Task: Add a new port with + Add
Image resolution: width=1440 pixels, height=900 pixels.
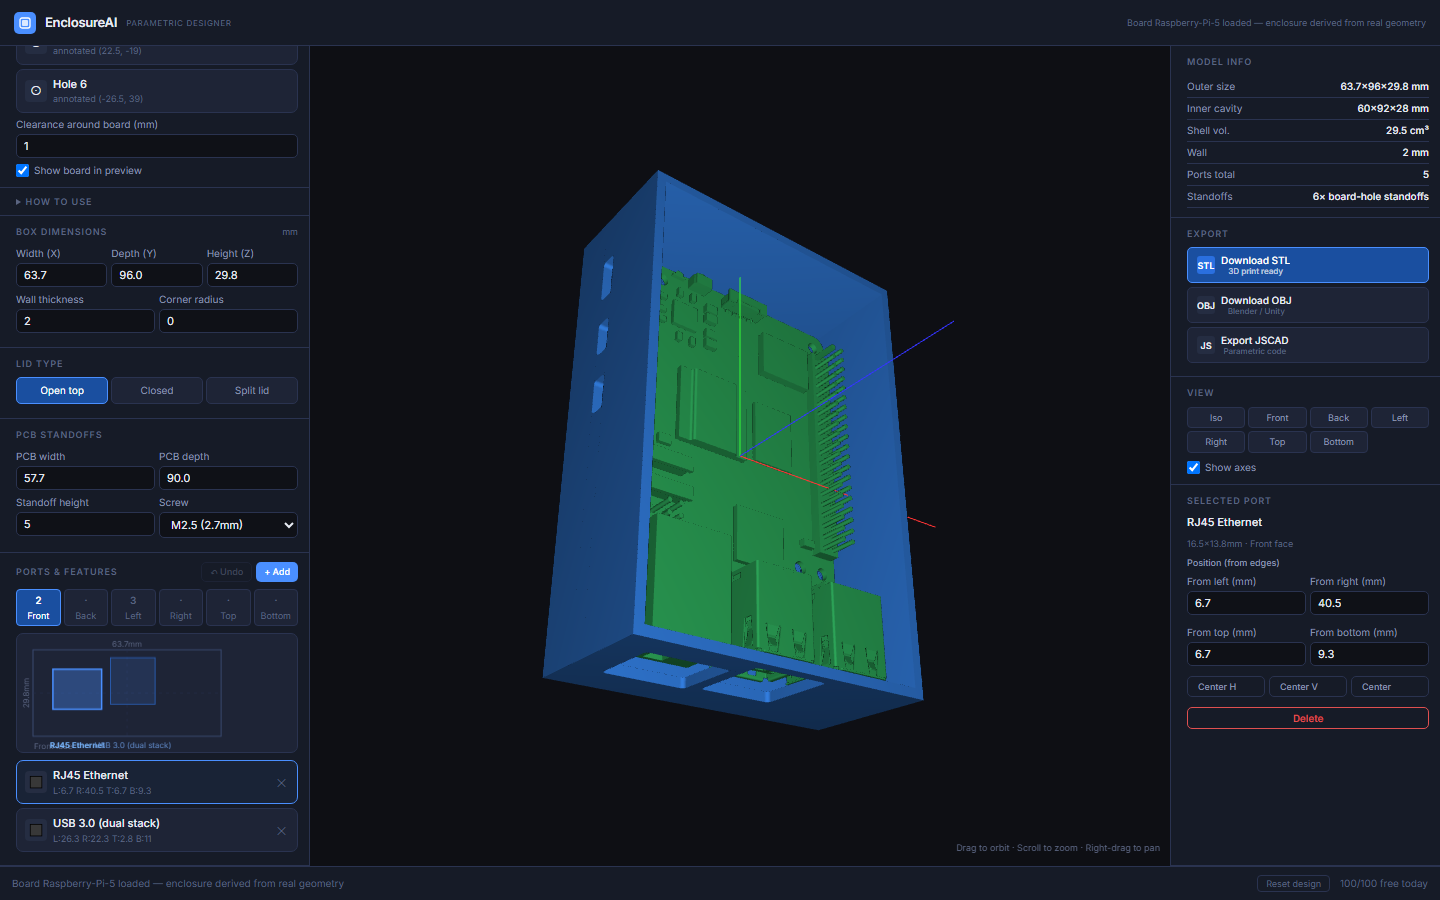Action: [x=277, y=572]
